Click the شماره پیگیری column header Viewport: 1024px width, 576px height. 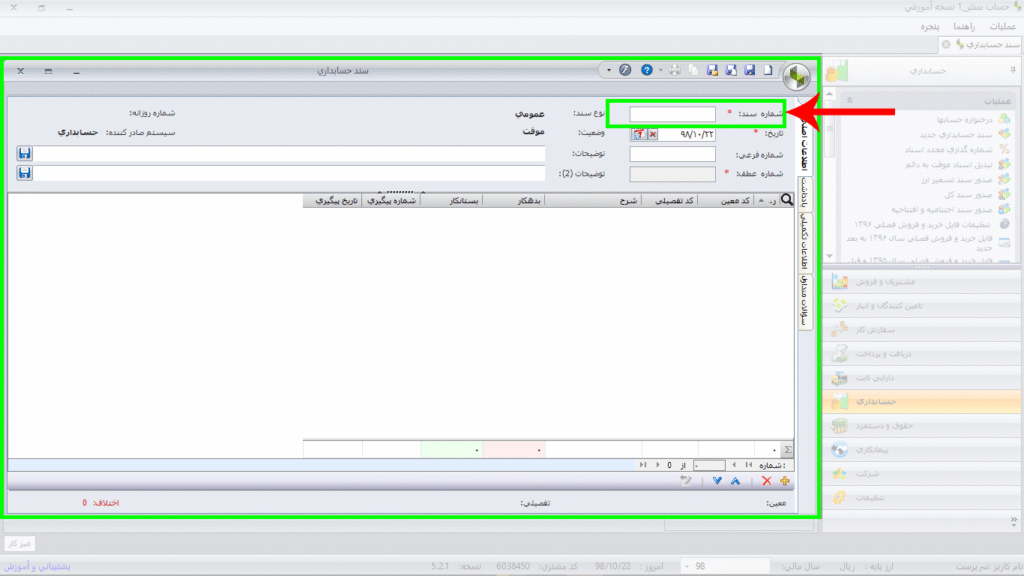point(391,200)
